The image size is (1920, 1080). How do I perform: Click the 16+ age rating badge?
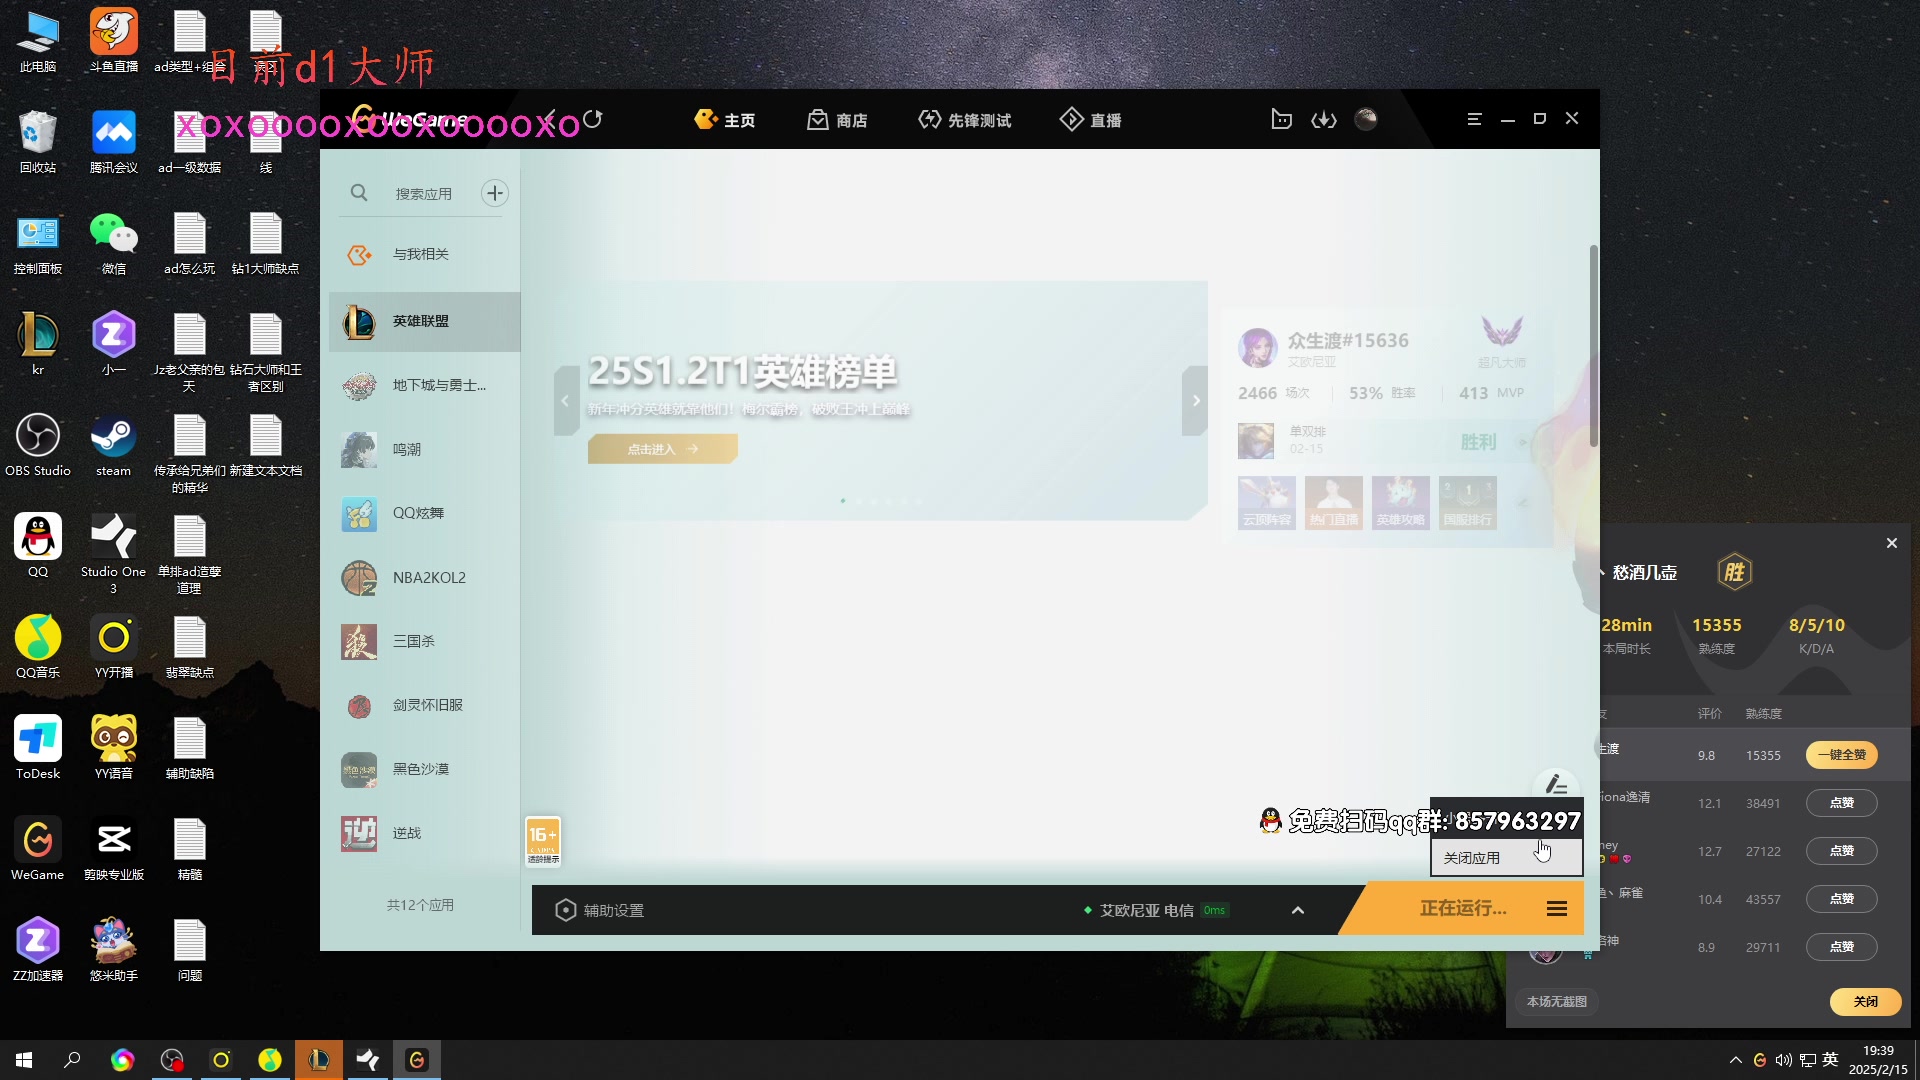pyautogui.click(x=543, y=841)
